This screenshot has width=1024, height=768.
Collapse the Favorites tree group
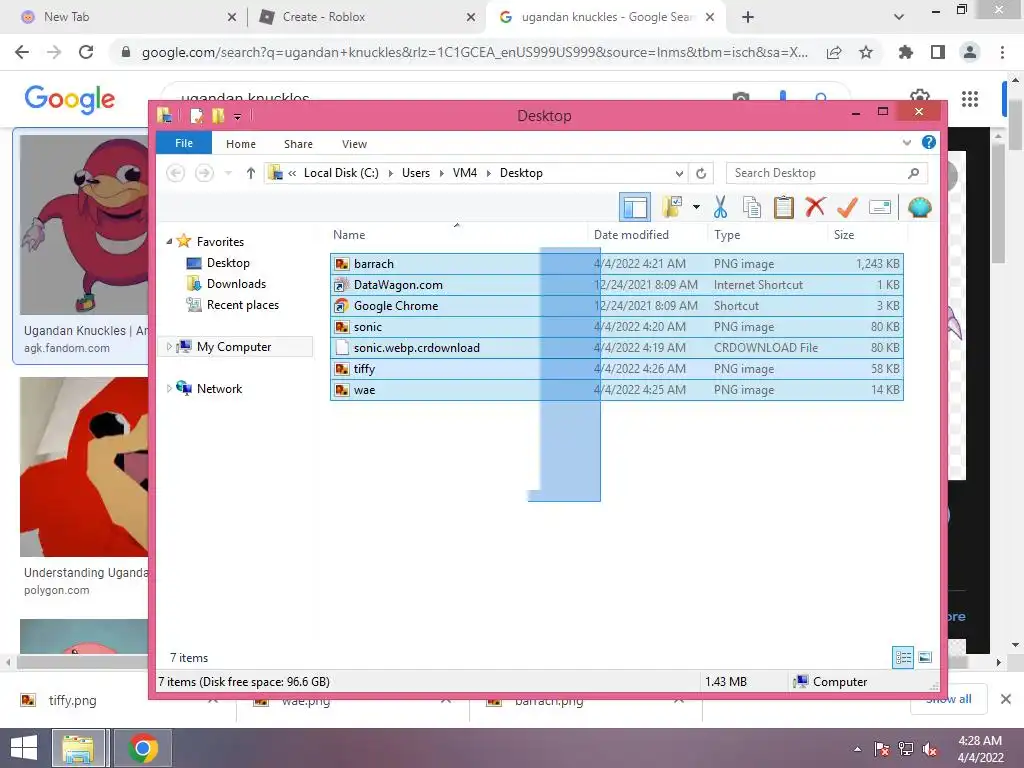pyautogui.click(x=169, y=242)
